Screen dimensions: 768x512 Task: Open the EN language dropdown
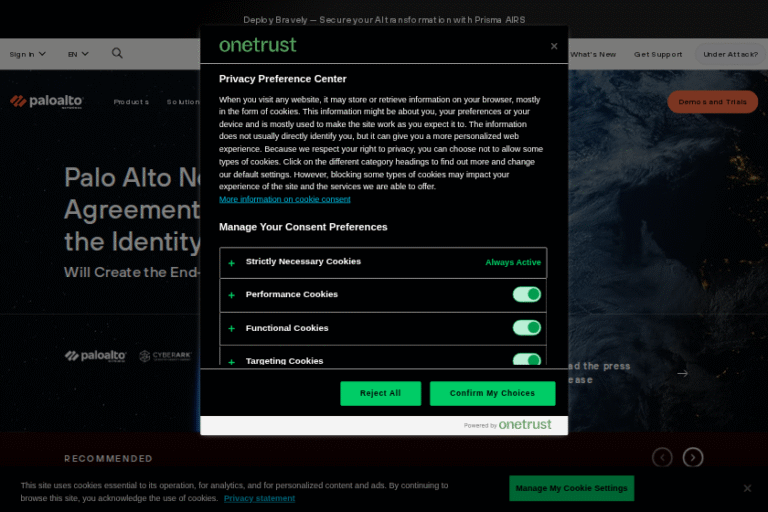tap(78, 54)
